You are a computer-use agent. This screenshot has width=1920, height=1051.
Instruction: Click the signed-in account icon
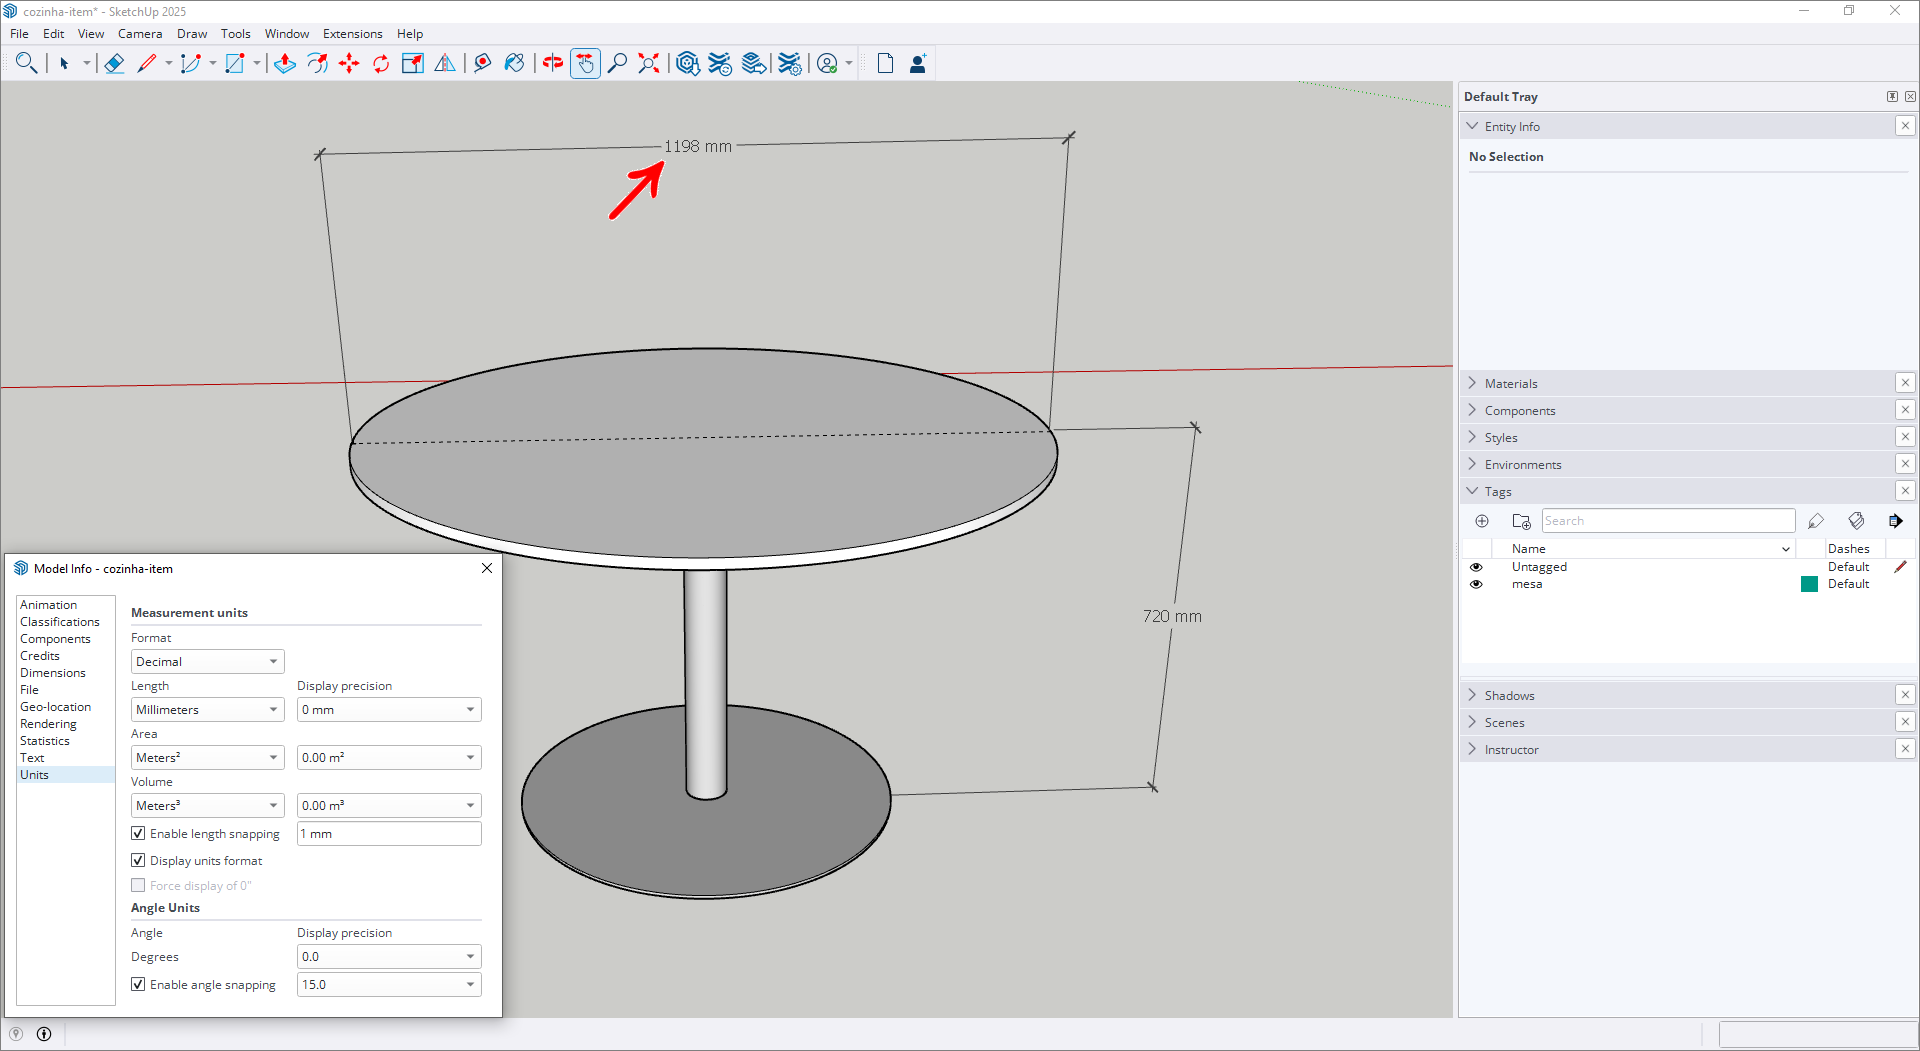point(827,63)
